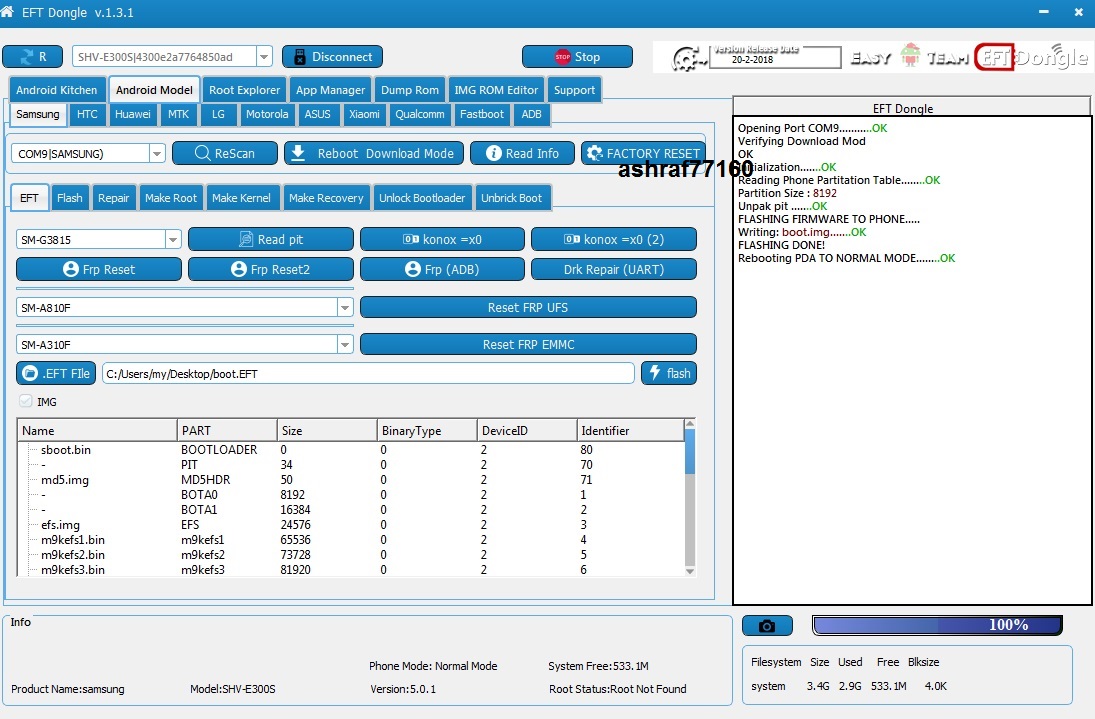This screenshot has width=1095, height=719.
Task: Click the 100% progress bar
Action: point(937,625)
